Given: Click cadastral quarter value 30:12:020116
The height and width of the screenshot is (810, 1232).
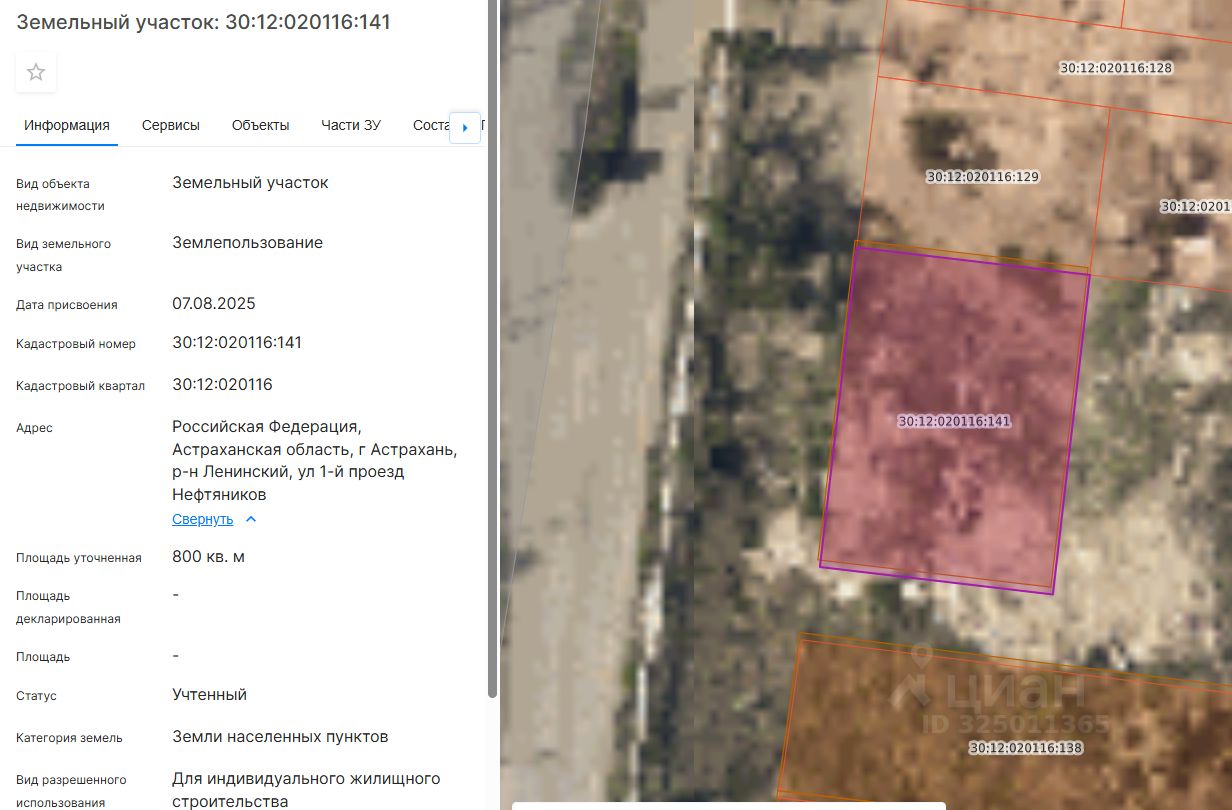Looking at the screenshot, I should click(x=222, y=385).
